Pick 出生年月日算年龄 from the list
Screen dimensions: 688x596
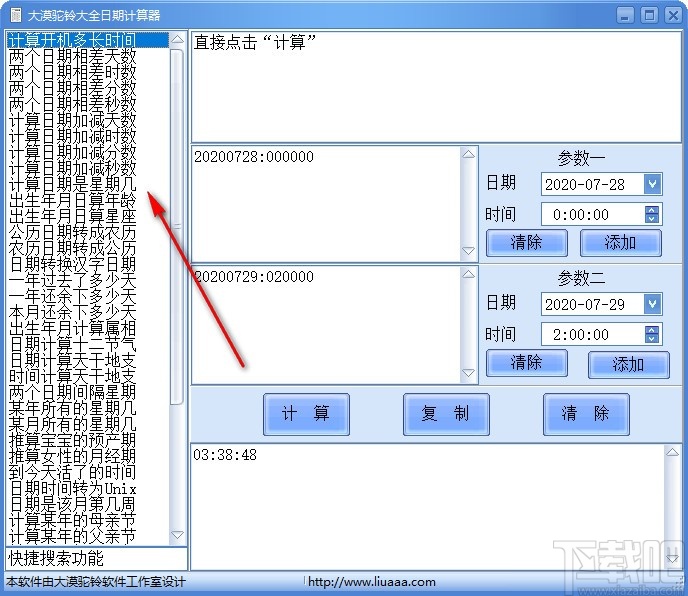(88, 201)
